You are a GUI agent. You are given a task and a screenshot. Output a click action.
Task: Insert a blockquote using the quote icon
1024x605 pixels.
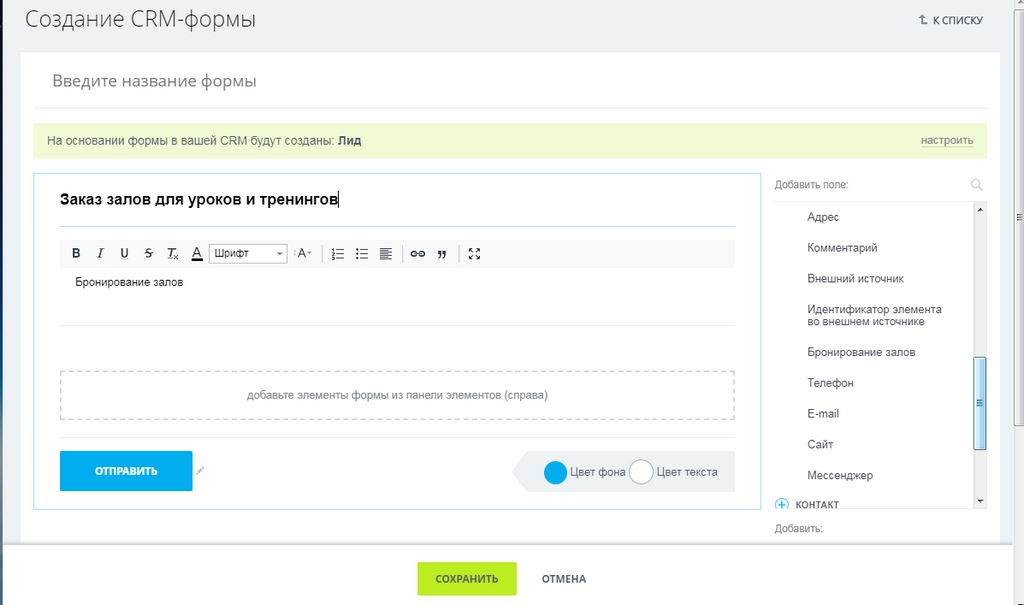point(442,253)
